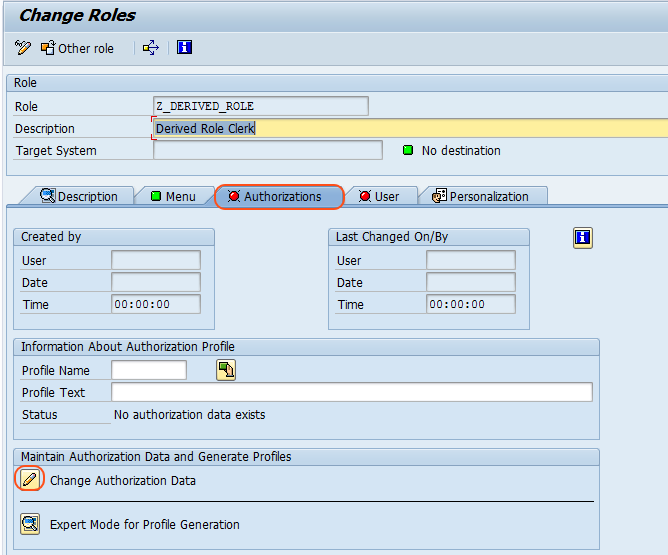This screenshot has height=555, width=668.
Task: Click the transport arrow toolbar icon
Action: click(x=151, y=48)
